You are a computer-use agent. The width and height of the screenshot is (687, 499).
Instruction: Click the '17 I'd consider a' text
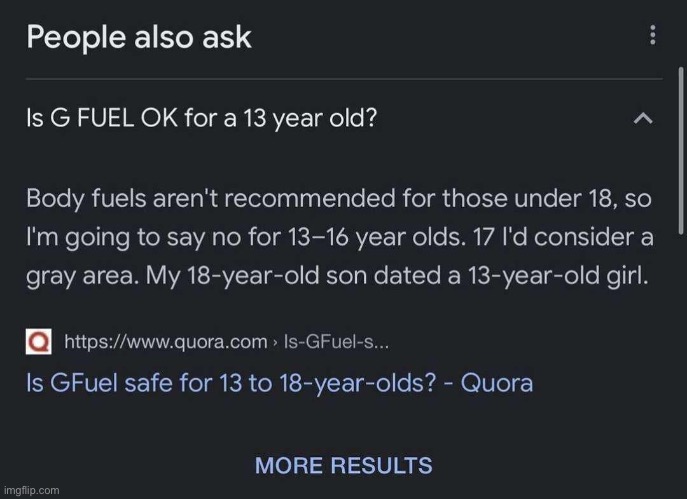(x=563, y=237)
